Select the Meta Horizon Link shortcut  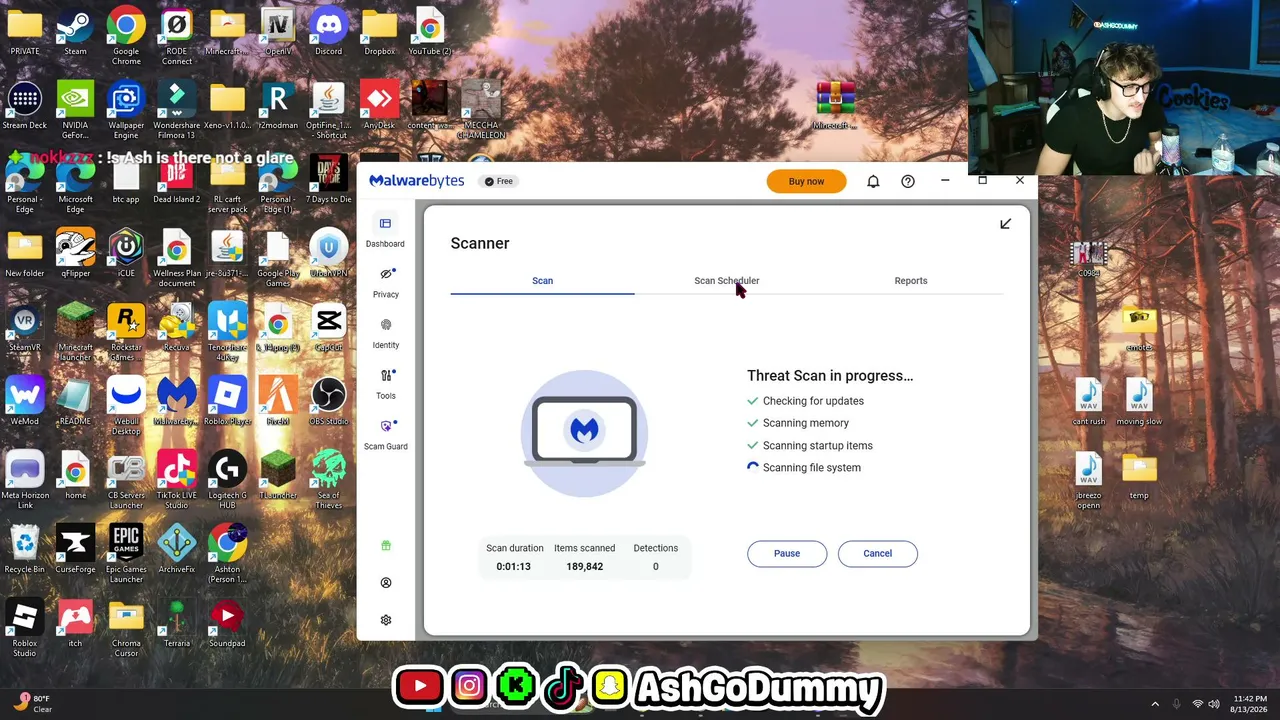coord(25,481)
